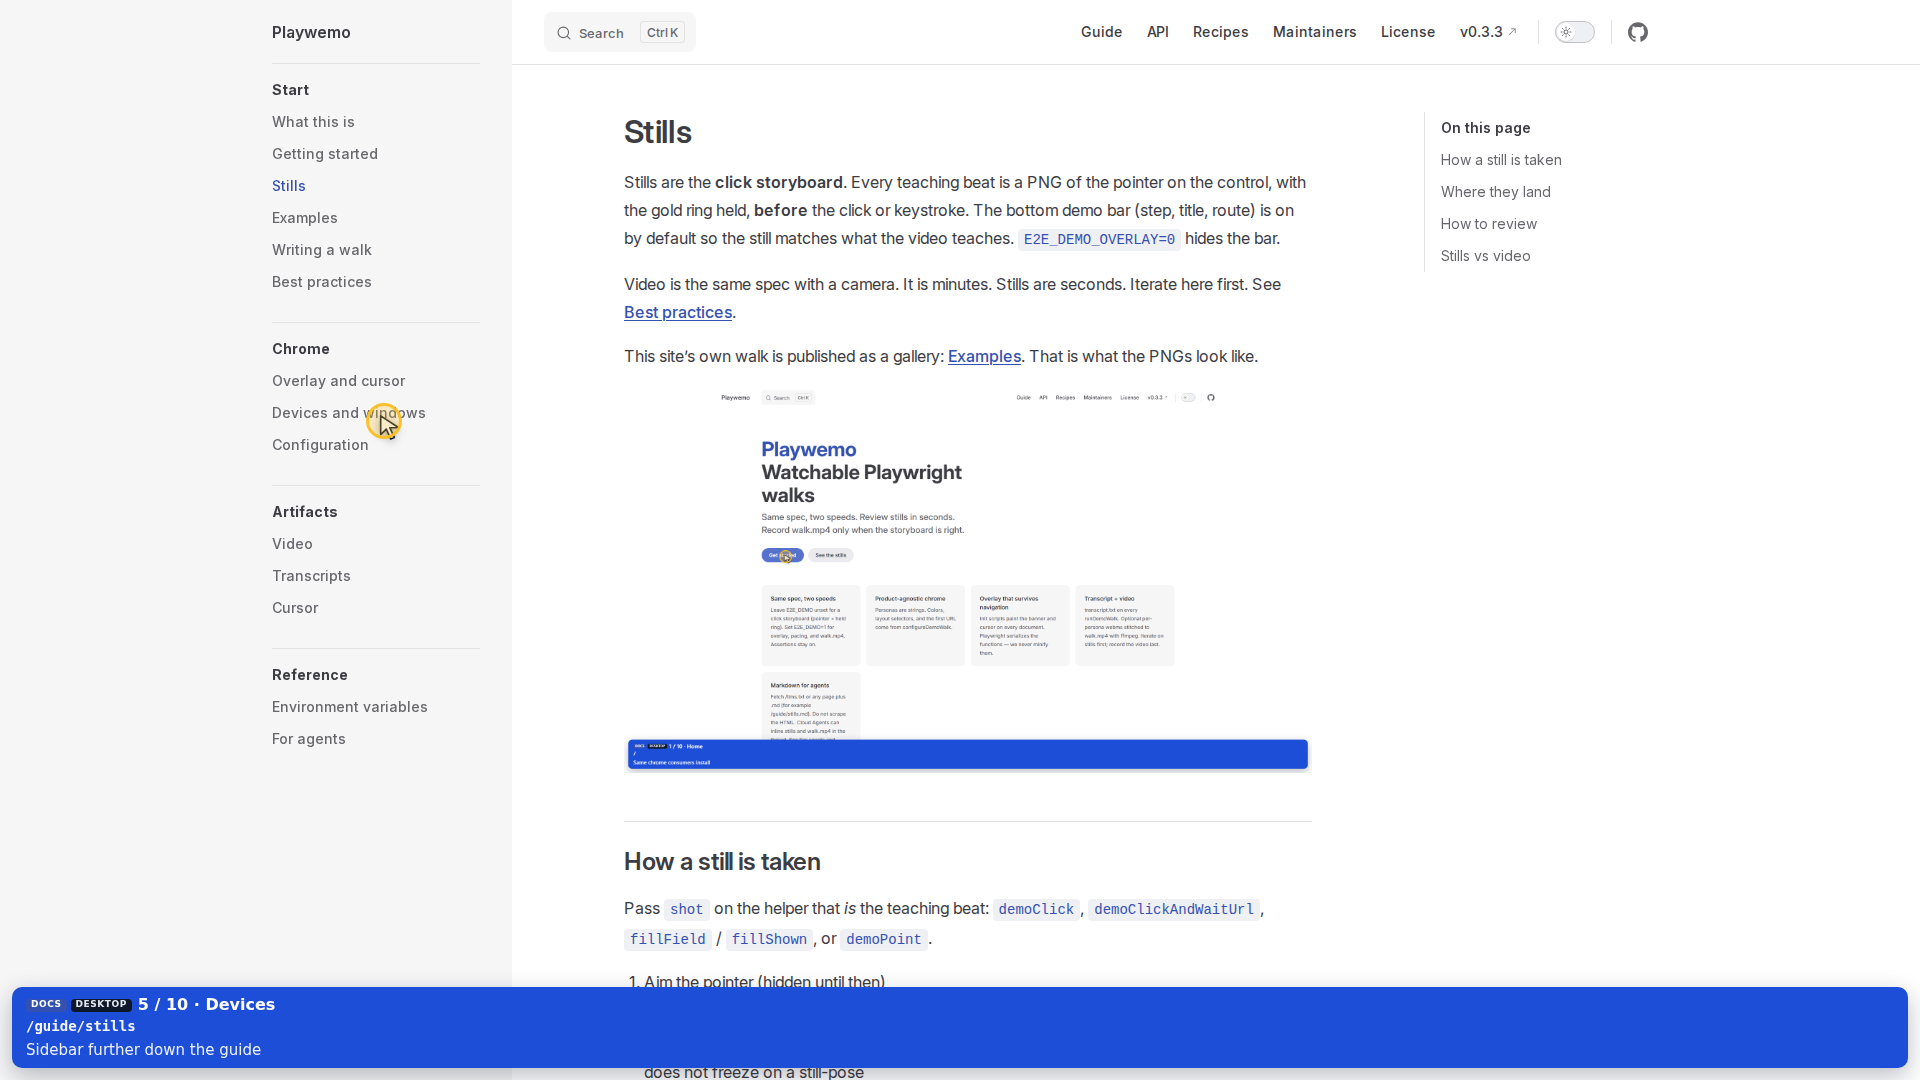Open 'What this is' sidebar page
This screenshot has height=1080, width=1920.
pos(313,122)
